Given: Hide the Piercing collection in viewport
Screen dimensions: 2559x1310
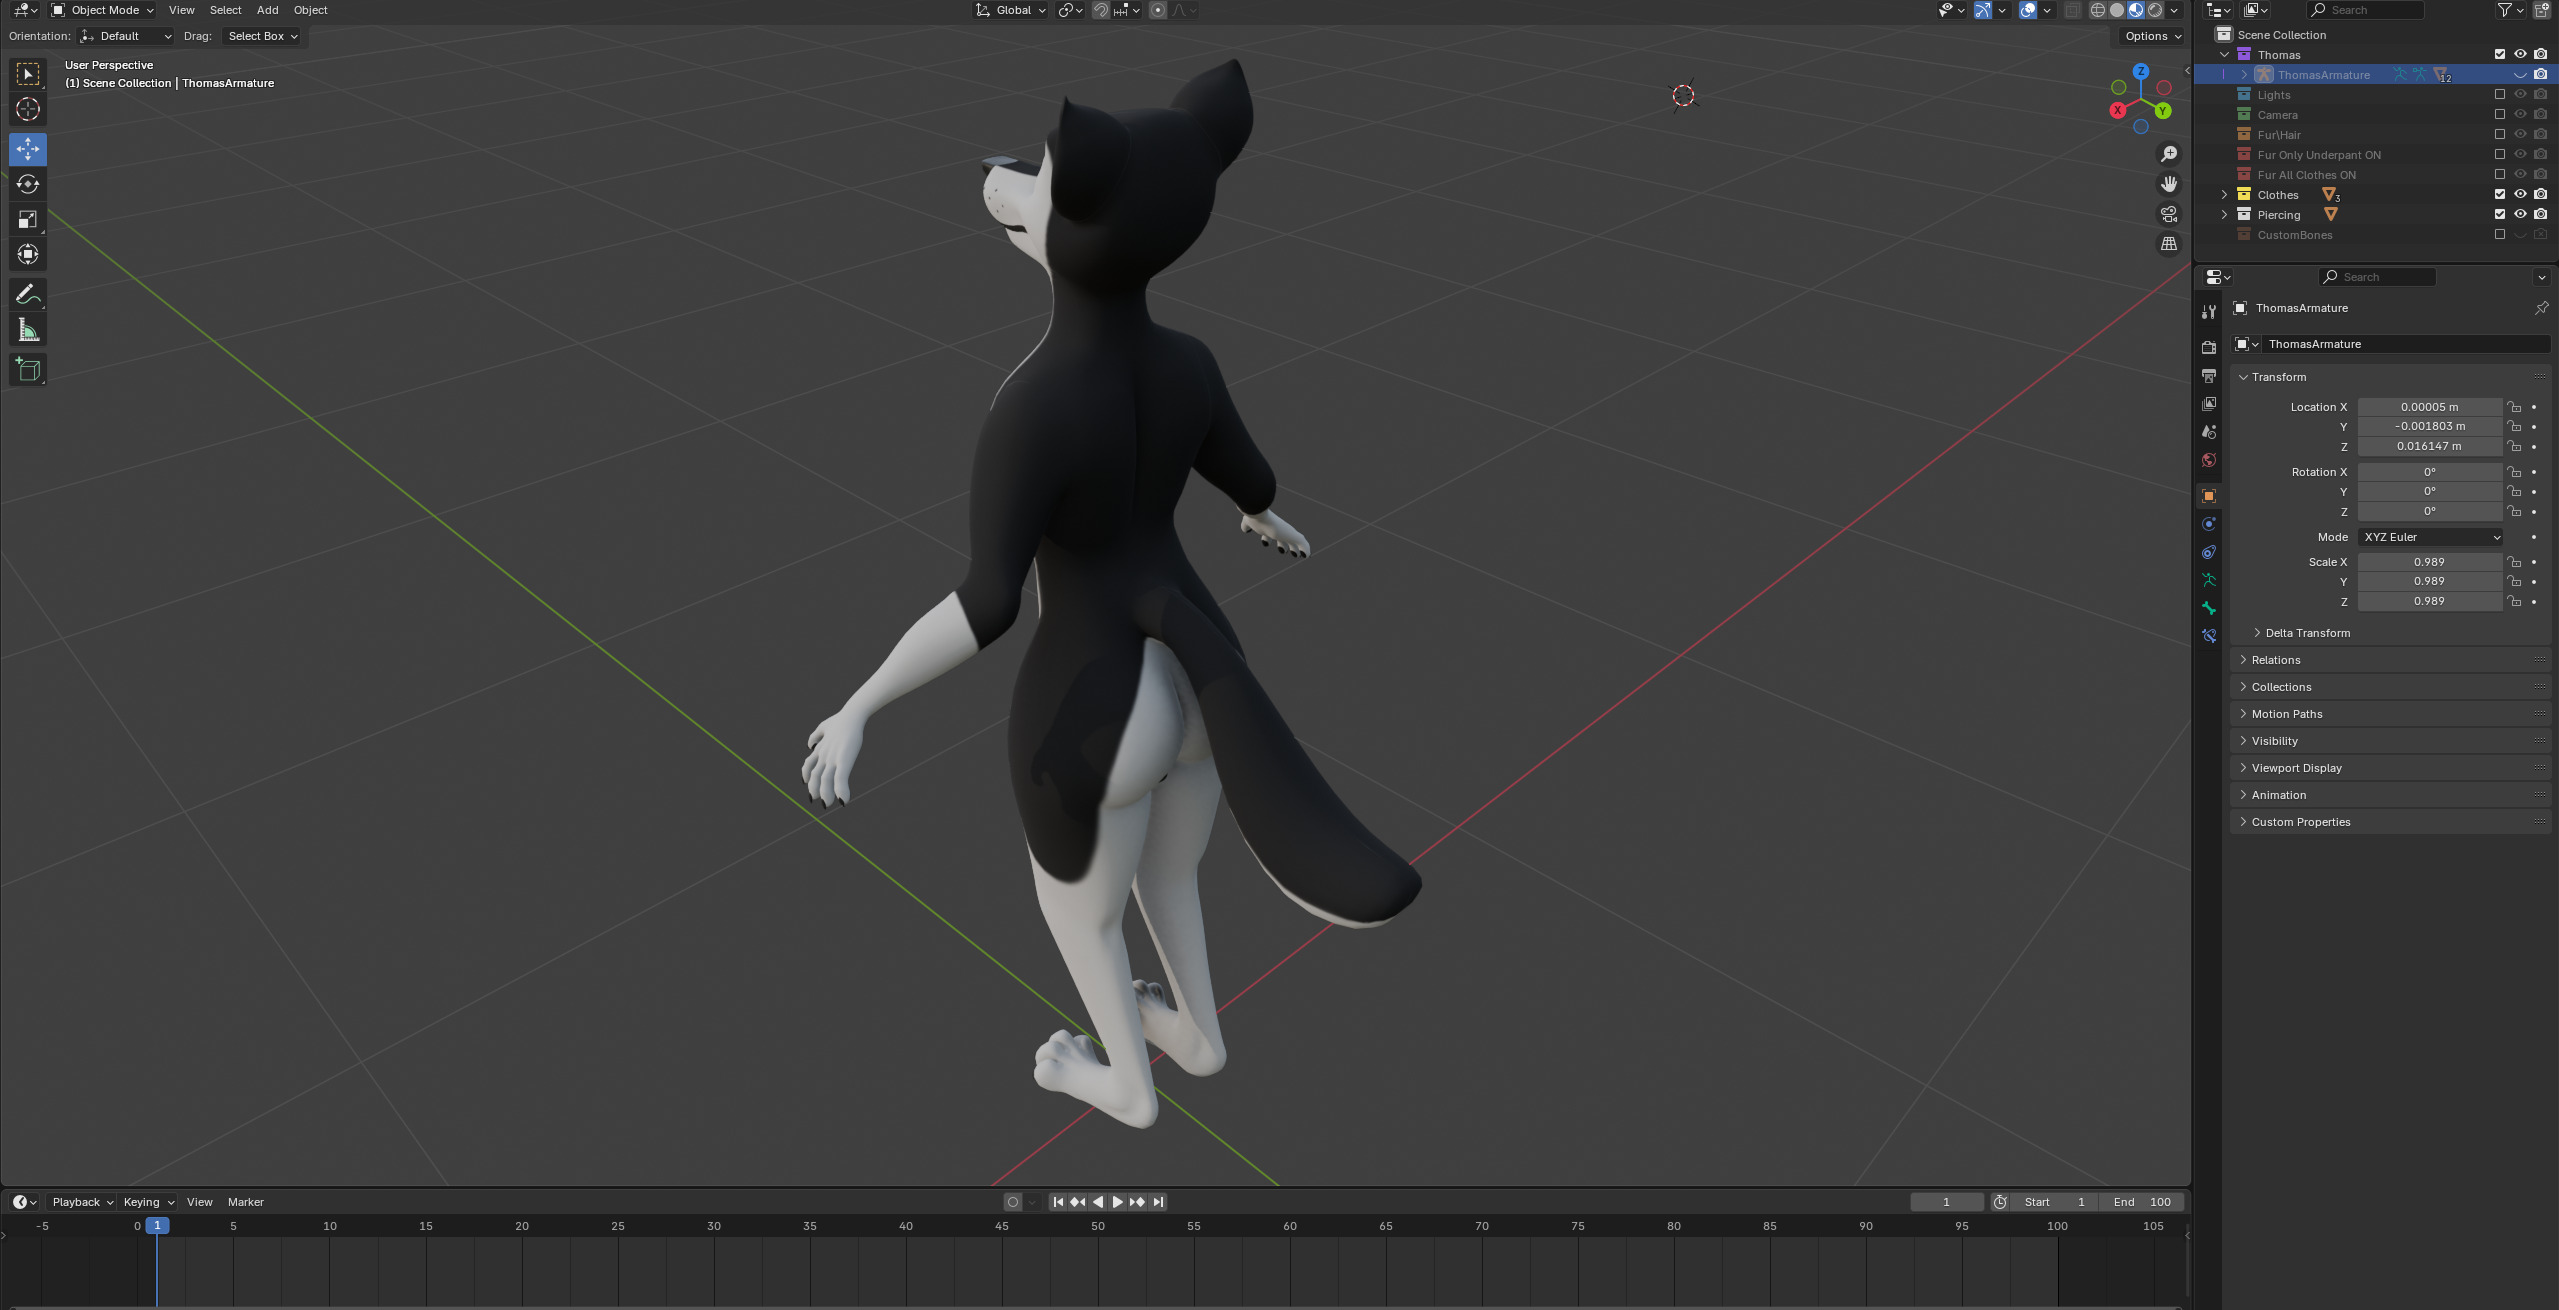Looking at the screenshot, I should 2520,214.
